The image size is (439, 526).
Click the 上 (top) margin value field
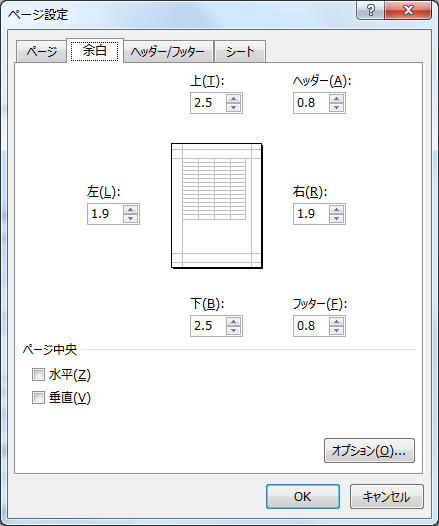[209, 103]
